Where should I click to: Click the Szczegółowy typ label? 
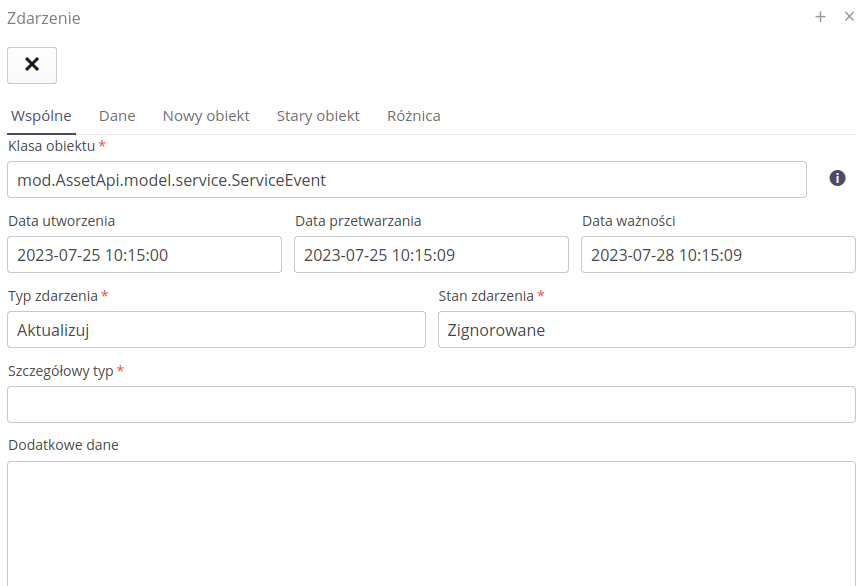61,371
